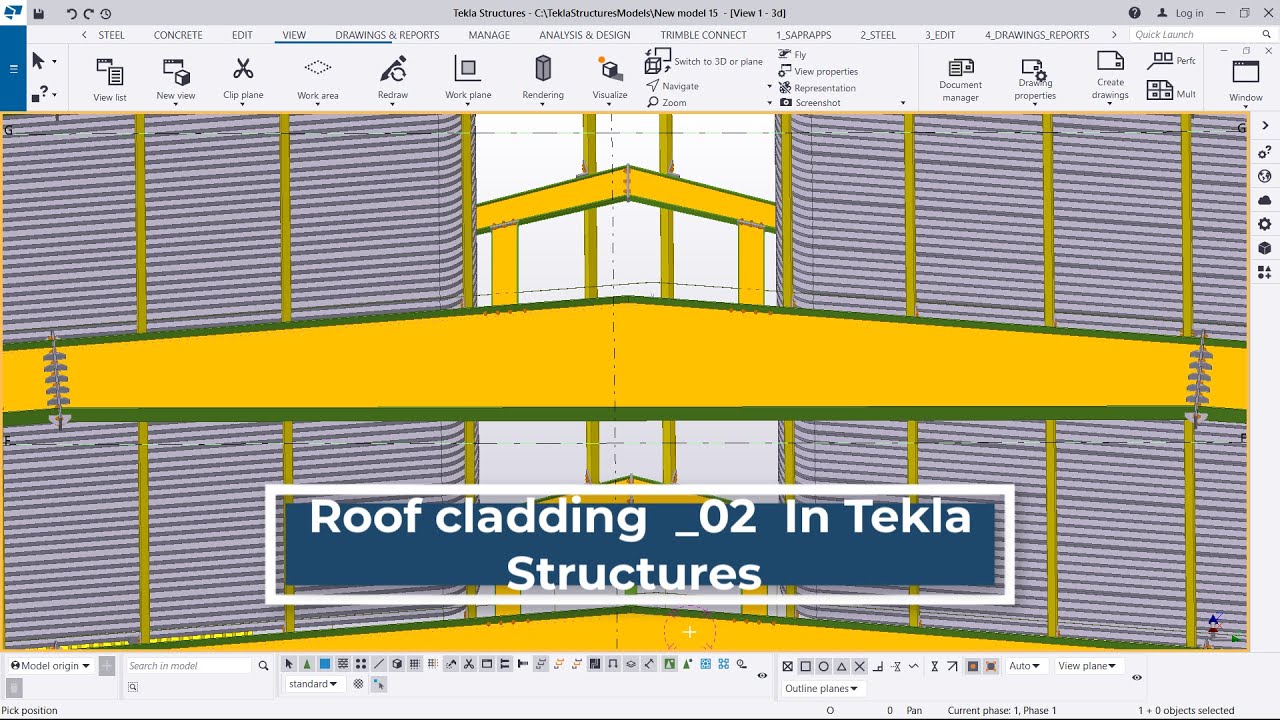The width and height of the screenshot is (1280, 720).
Task: Expand the Drawing properties dropdown arrow
Action: pyautogui.click(x=1035, y=104)
